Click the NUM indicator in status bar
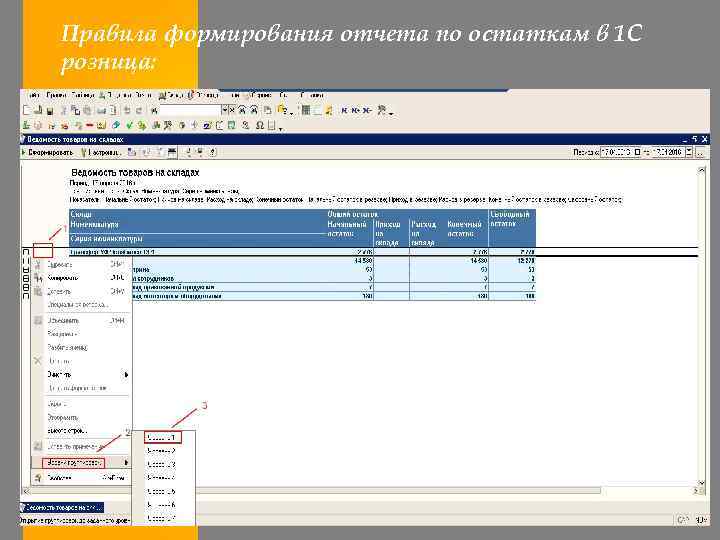The image size is (720, 540). 701,520
